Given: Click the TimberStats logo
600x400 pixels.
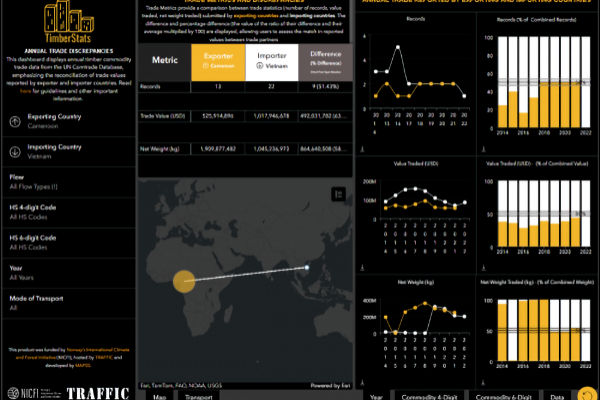Looking at the screenshot, I should tap(68, 21).
